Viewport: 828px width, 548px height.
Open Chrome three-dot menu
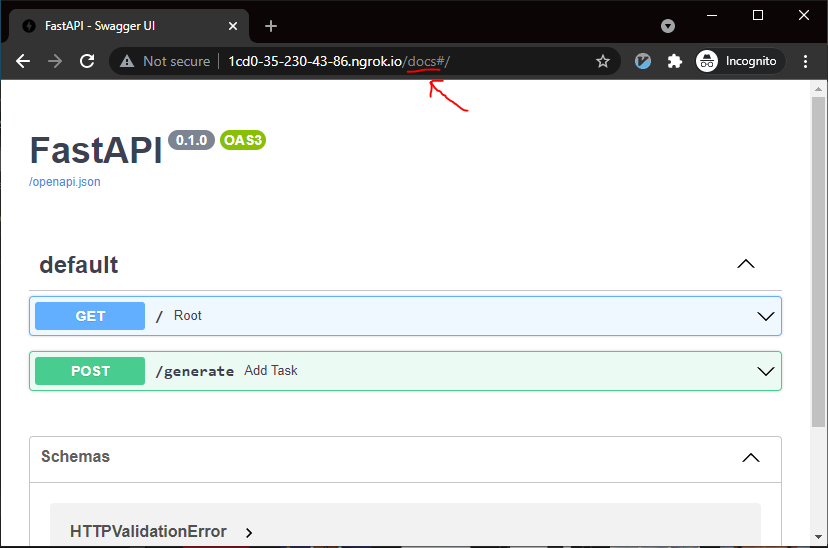[805, 61]
